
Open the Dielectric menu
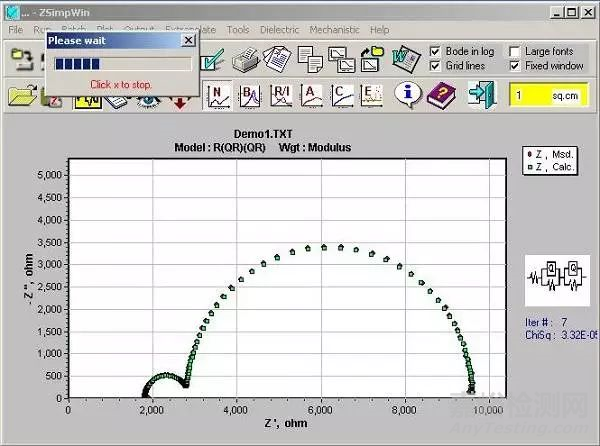279,30
